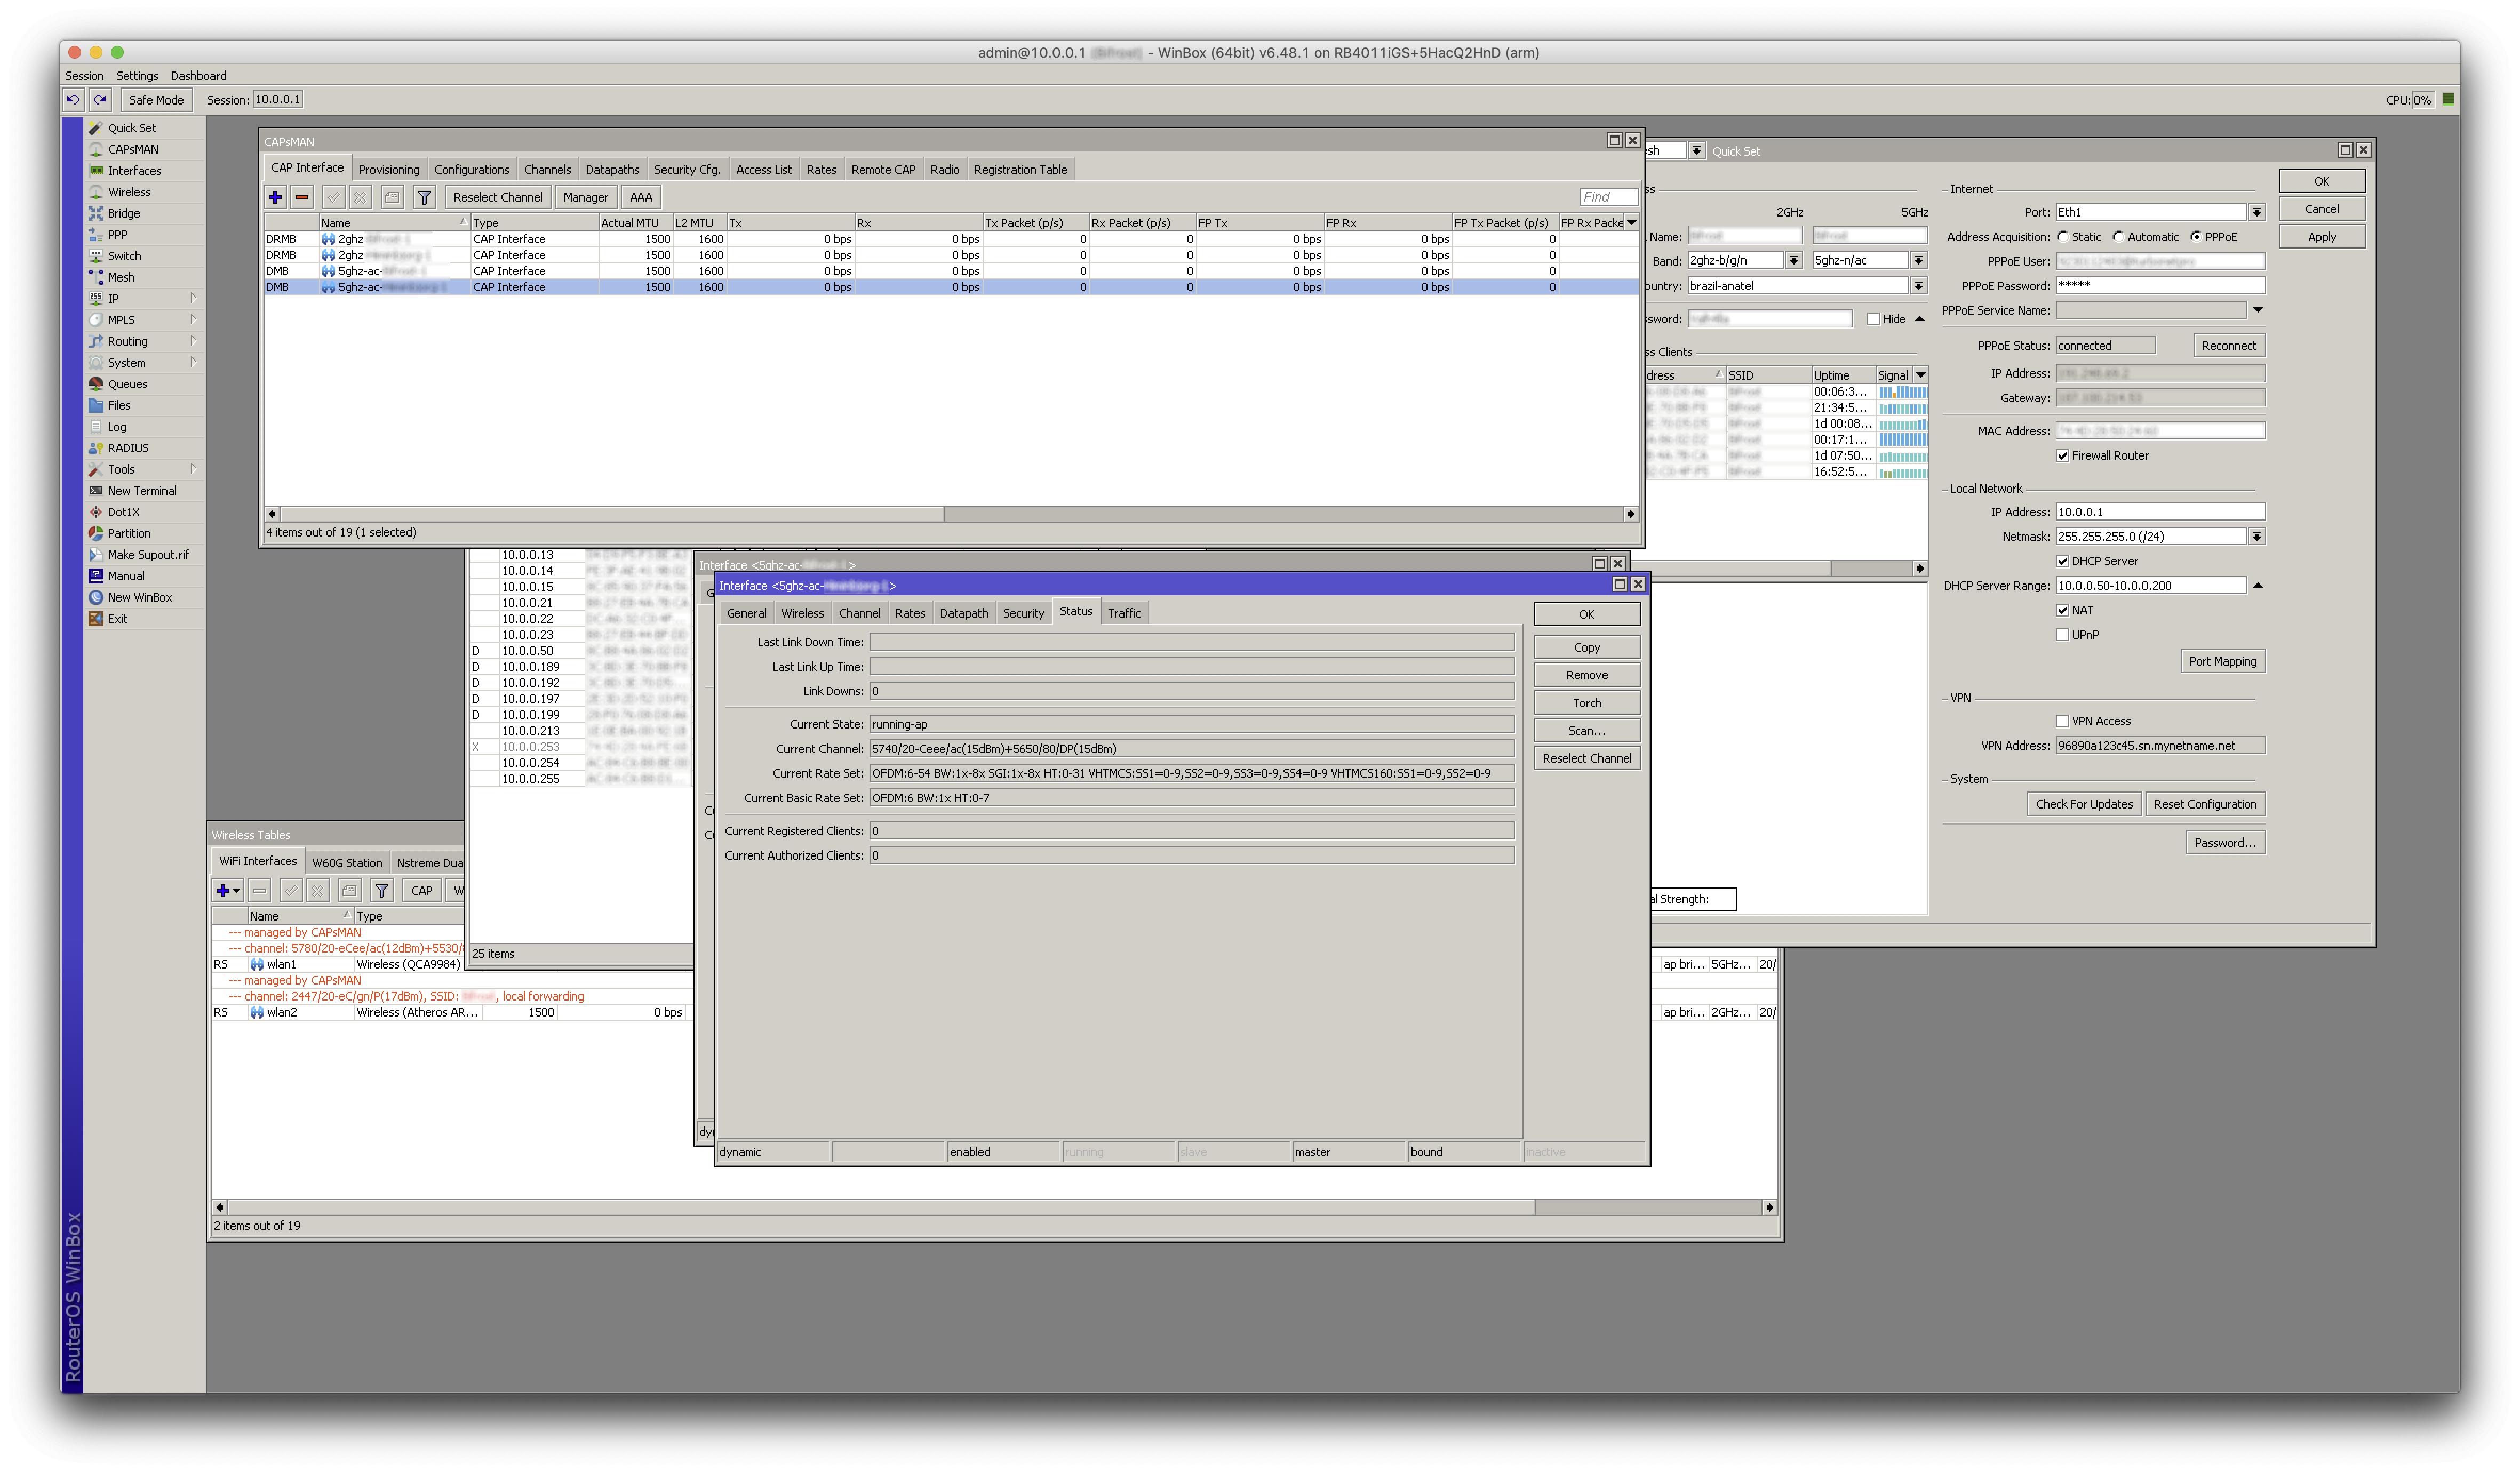Add new CAP interface with plus icon
Image resolution: width=2520 pixels, height=1472 pixels.
275,197
